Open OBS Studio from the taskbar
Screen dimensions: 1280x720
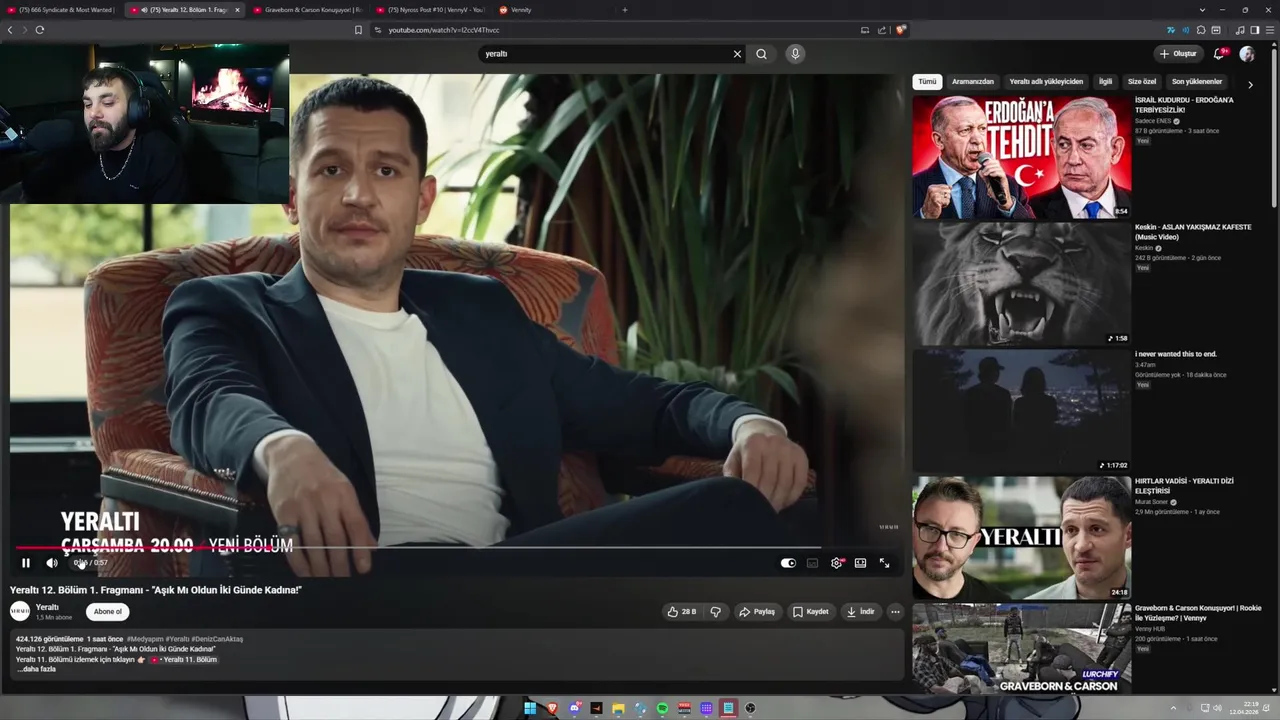pyautogui.click(x=750, y=708)
